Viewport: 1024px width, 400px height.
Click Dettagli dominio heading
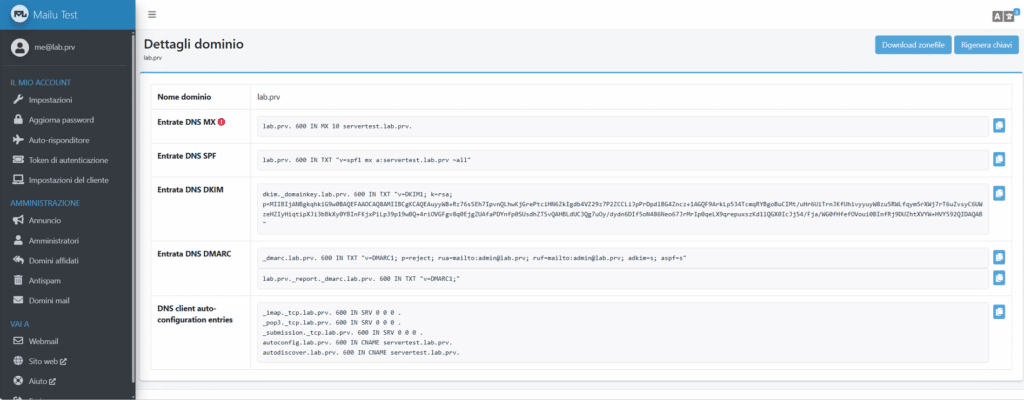(x=193, y=44)
